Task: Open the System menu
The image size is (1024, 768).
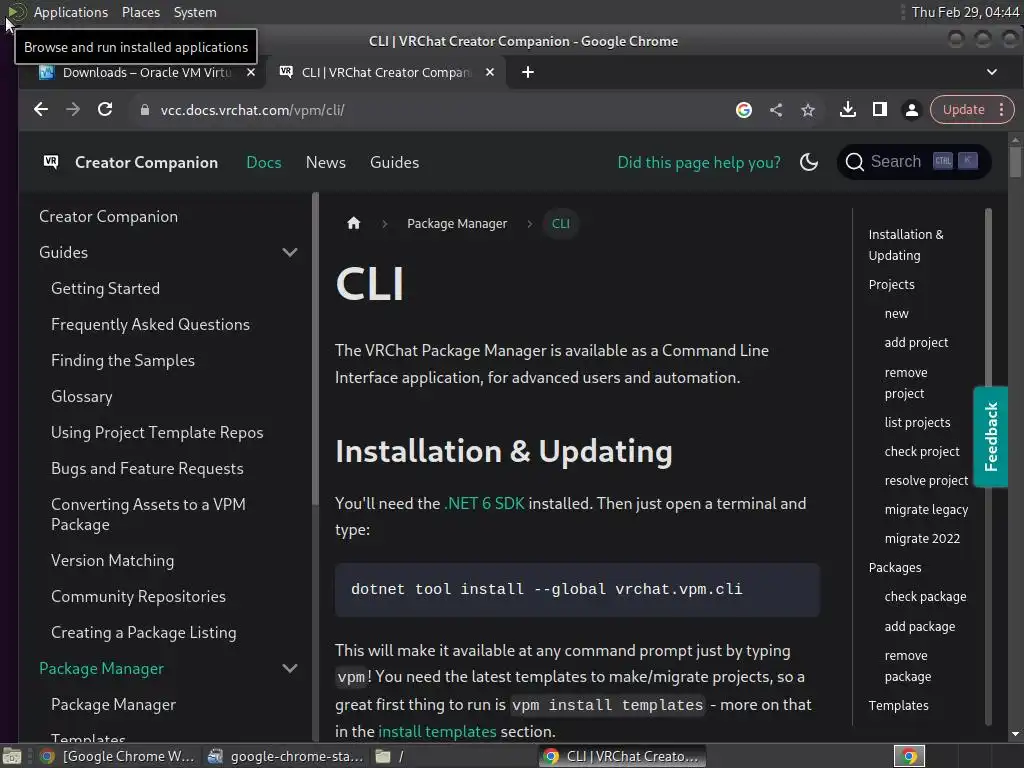Action: click(195, 12)
